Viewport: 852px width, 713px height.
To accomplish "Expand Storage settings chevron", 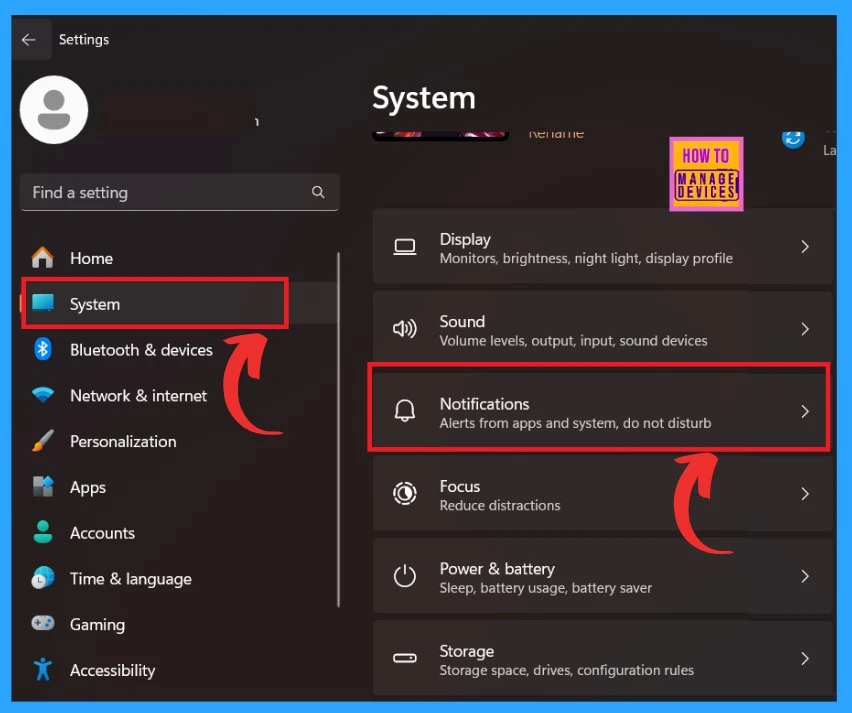I will pyautogui.click(x=805, y=659).
